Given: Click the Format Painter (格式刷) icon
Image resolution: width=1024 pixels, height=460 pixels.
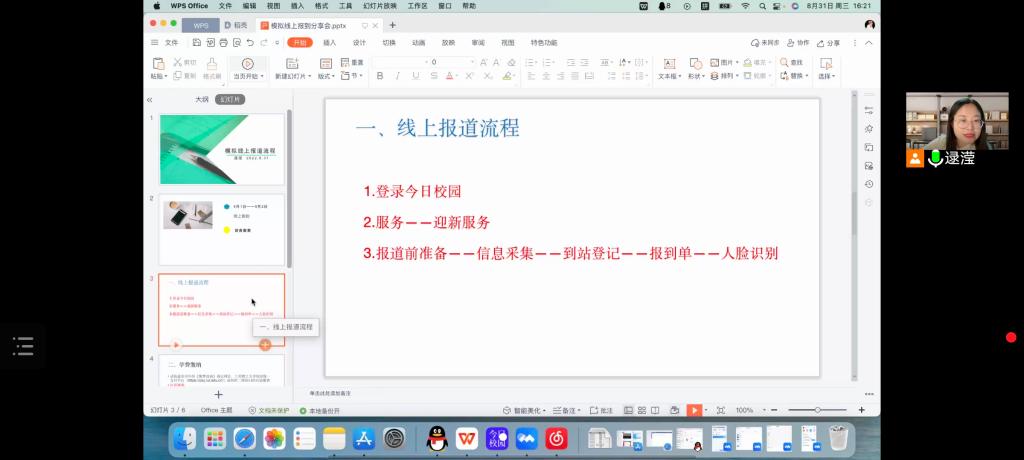Looking at the screenshot, I should click(x=212, y=63).
